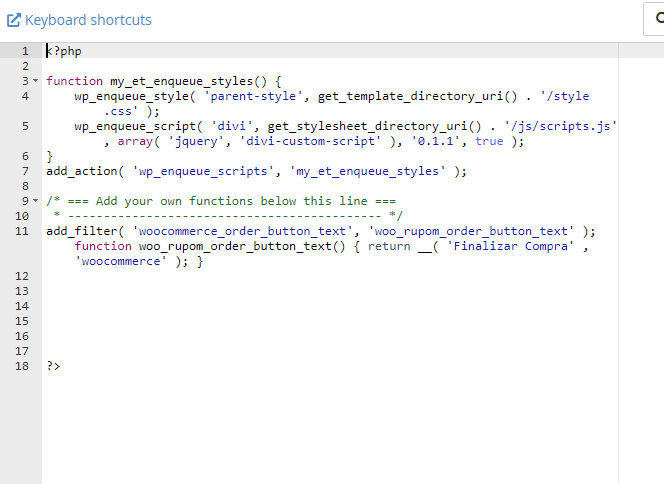The height and width of the screenshot is (484, 664).
Task: Click the wp_enqueue_script call on line 5
Action: tap(135, 126)
